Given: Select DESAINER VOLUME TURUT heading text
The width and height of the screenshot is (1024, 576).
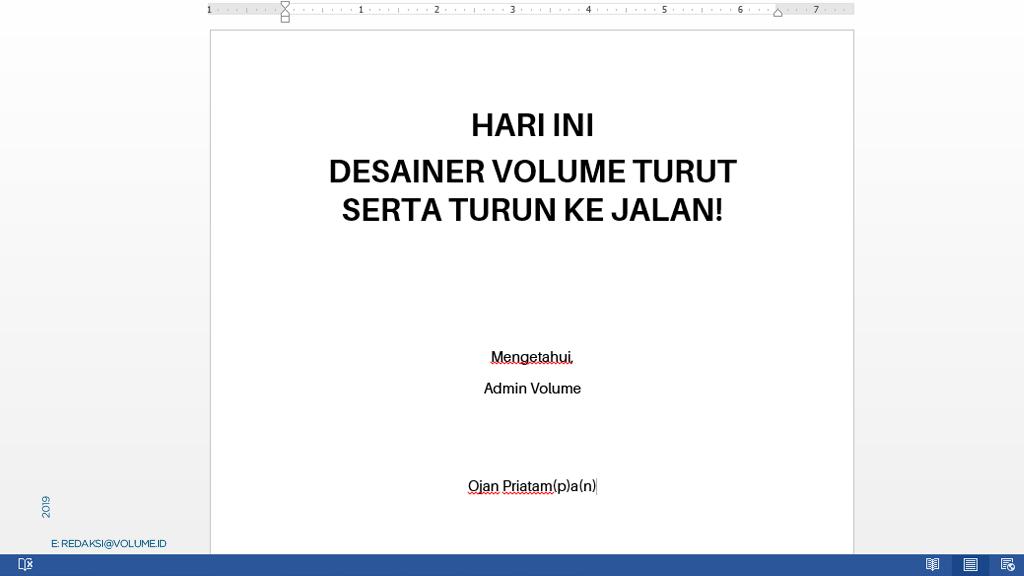Looking at the screenshot, I should [532, 171].
